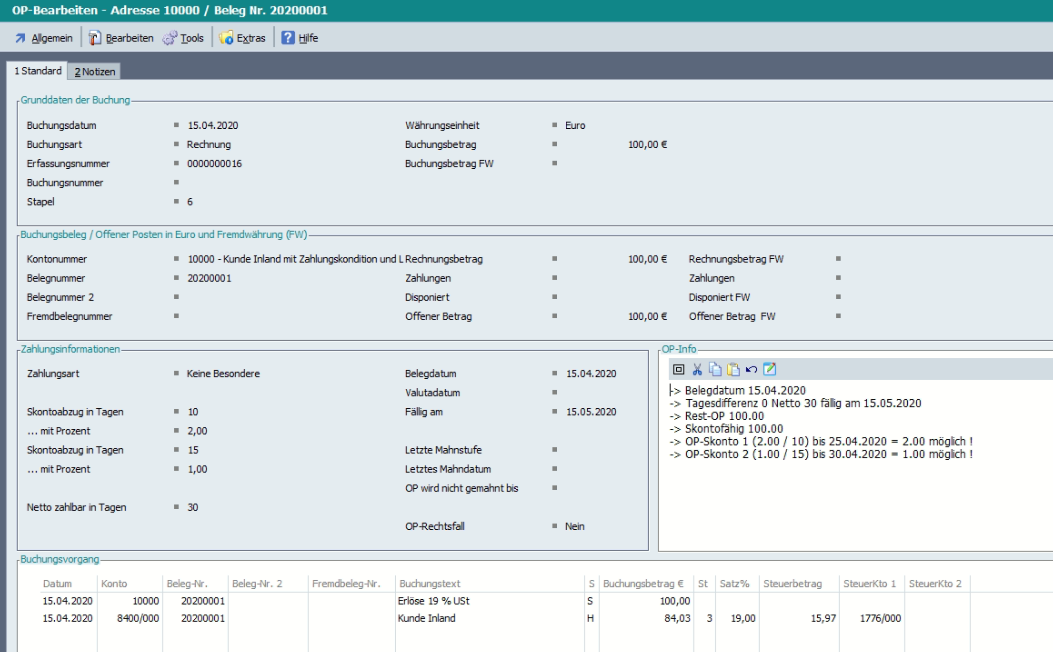Select the 1 Standard tab

(37, 71)
